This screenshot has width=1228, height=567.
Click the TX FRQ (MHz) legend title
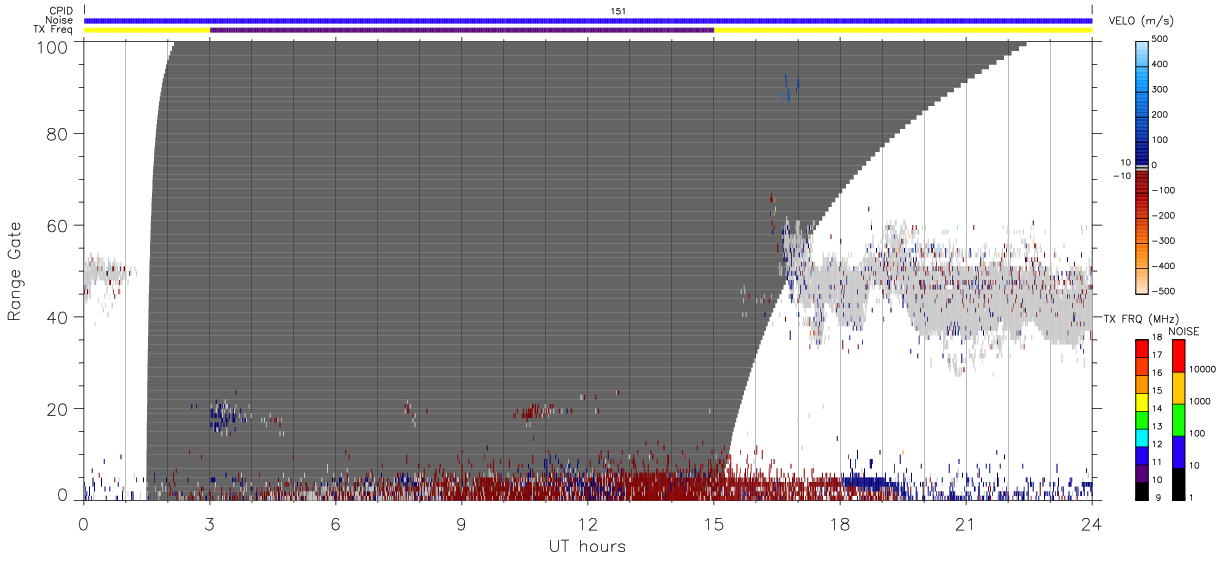pyautogui.click(x=1141, y=318)
